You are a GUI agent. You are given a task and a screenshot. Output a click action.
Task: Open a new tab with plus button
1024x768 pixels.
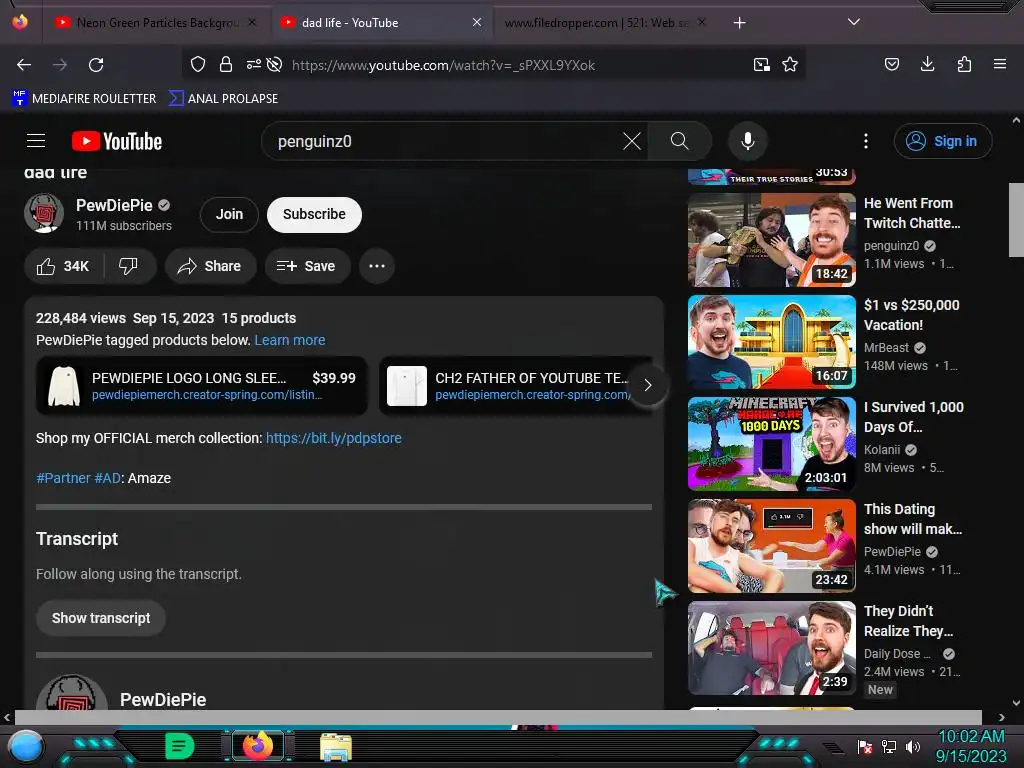click(739, 23)
